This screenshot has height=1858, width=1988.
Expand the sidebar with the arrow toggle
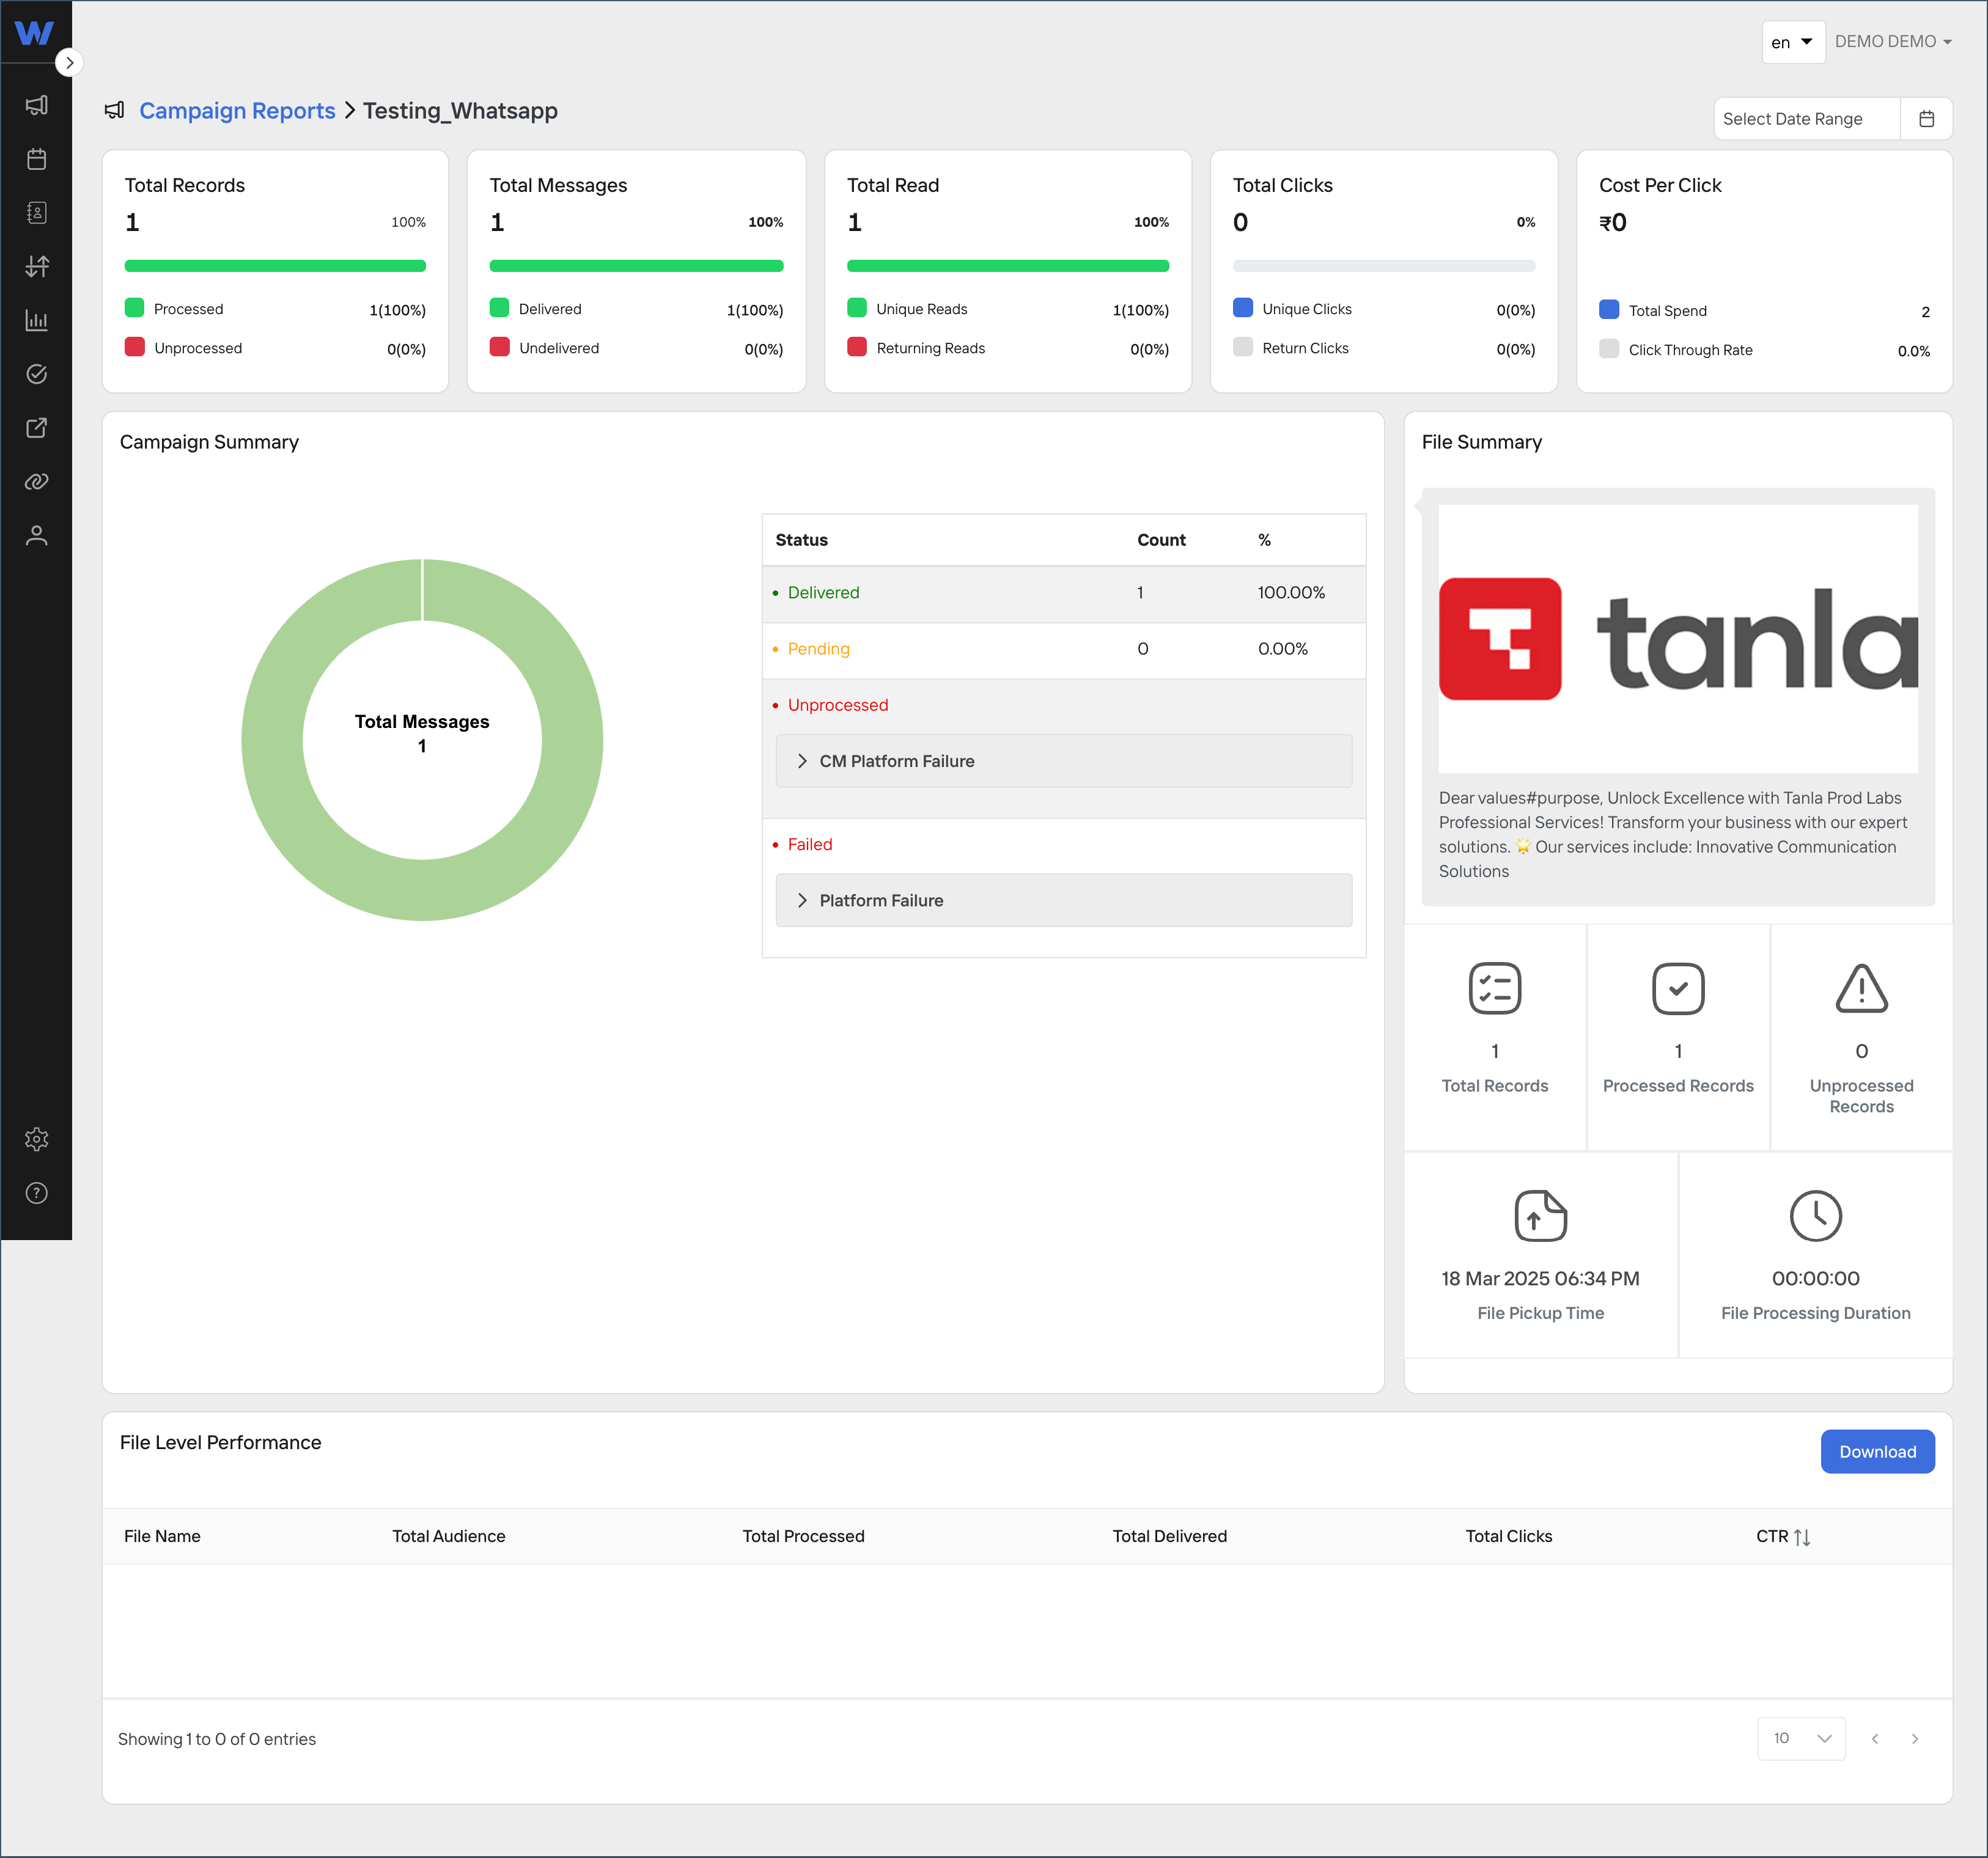(69, 62)
